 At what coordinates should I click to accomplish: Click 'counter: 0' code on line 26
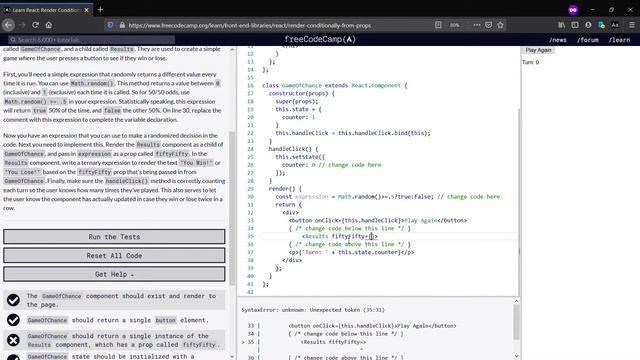click(x=299, y=165)
